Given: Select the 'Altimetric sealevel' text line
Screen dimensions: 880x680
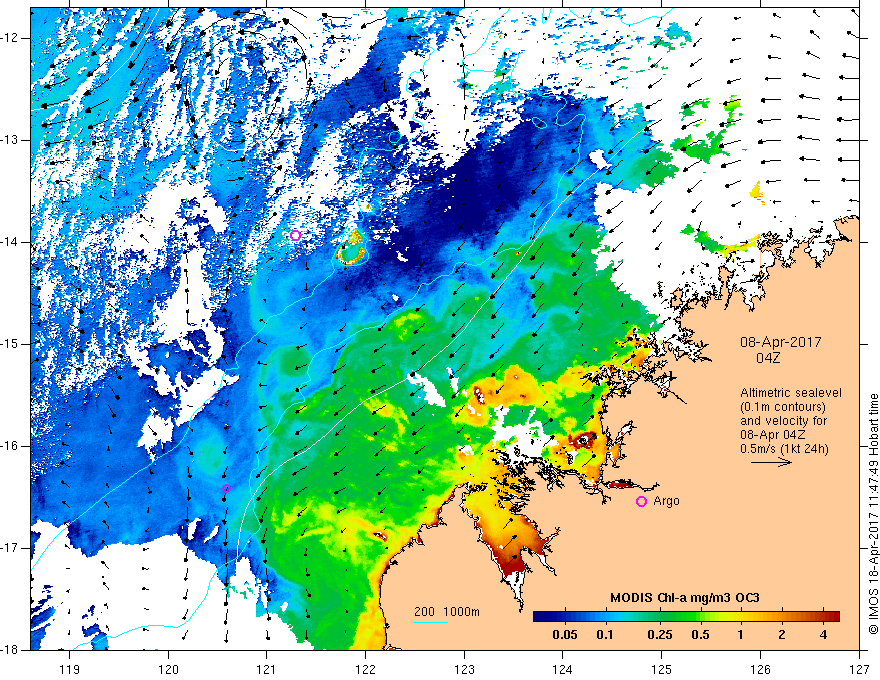Looking at the screenshot, I should pyautogui.click(x=791, y=393).
